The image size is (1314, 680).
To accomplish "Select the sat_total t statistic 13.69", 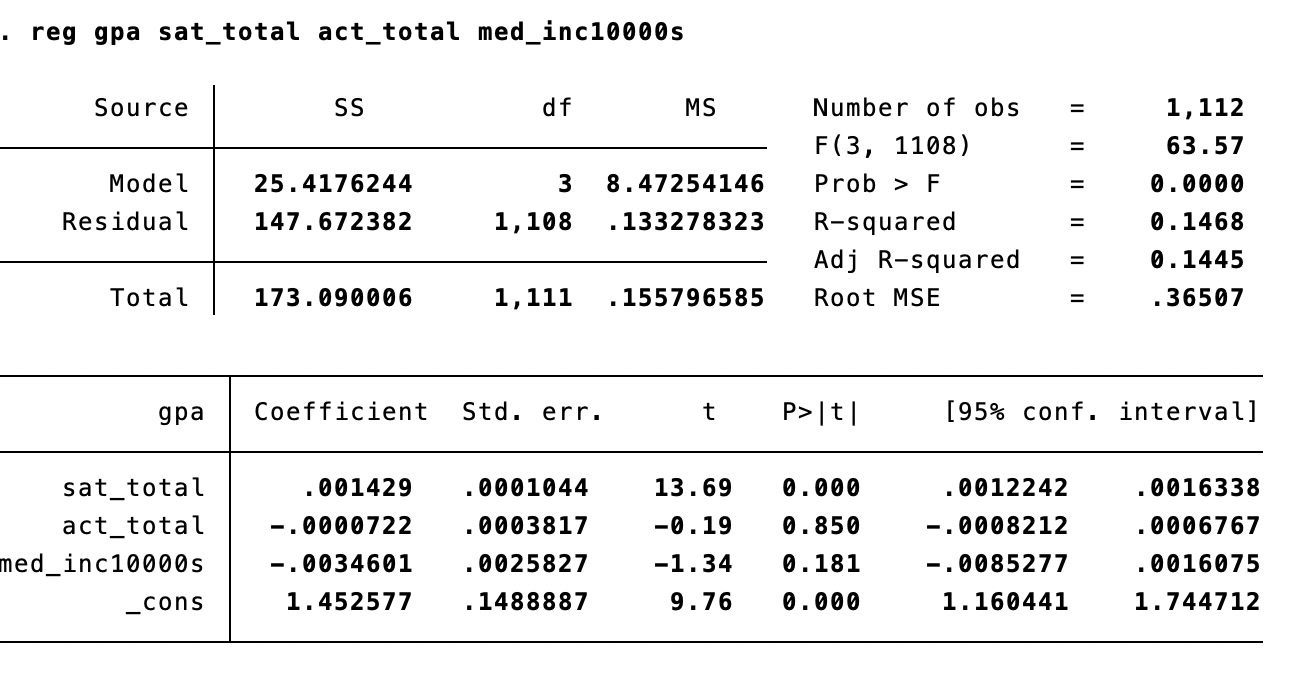I will coord(693,488).
